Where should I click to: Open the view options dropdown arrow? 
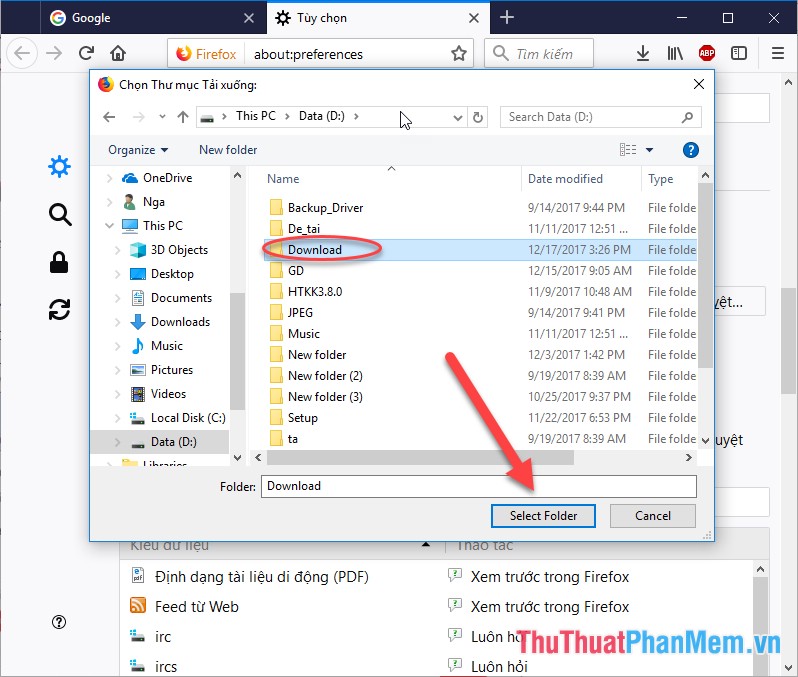tap(649, 150)
